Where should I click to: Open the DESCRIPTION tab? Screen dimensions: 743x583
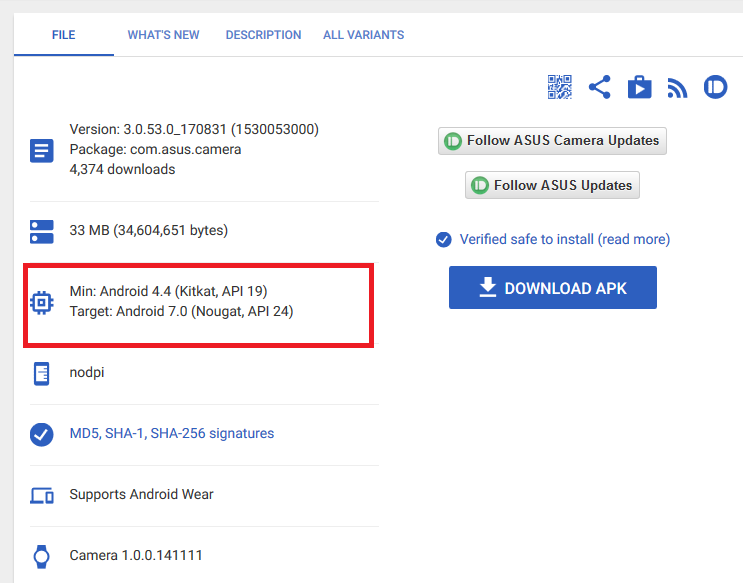click(x=263, y=35)
